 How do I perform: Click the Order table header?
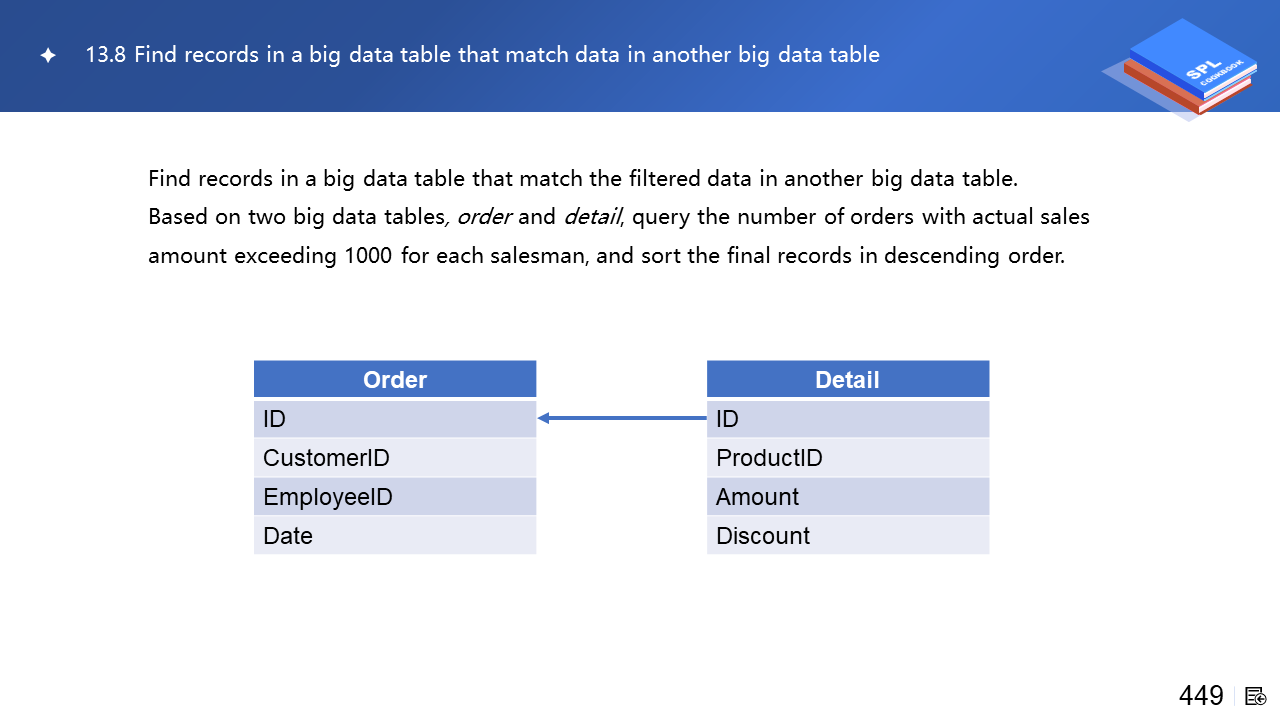click(395, 380)
